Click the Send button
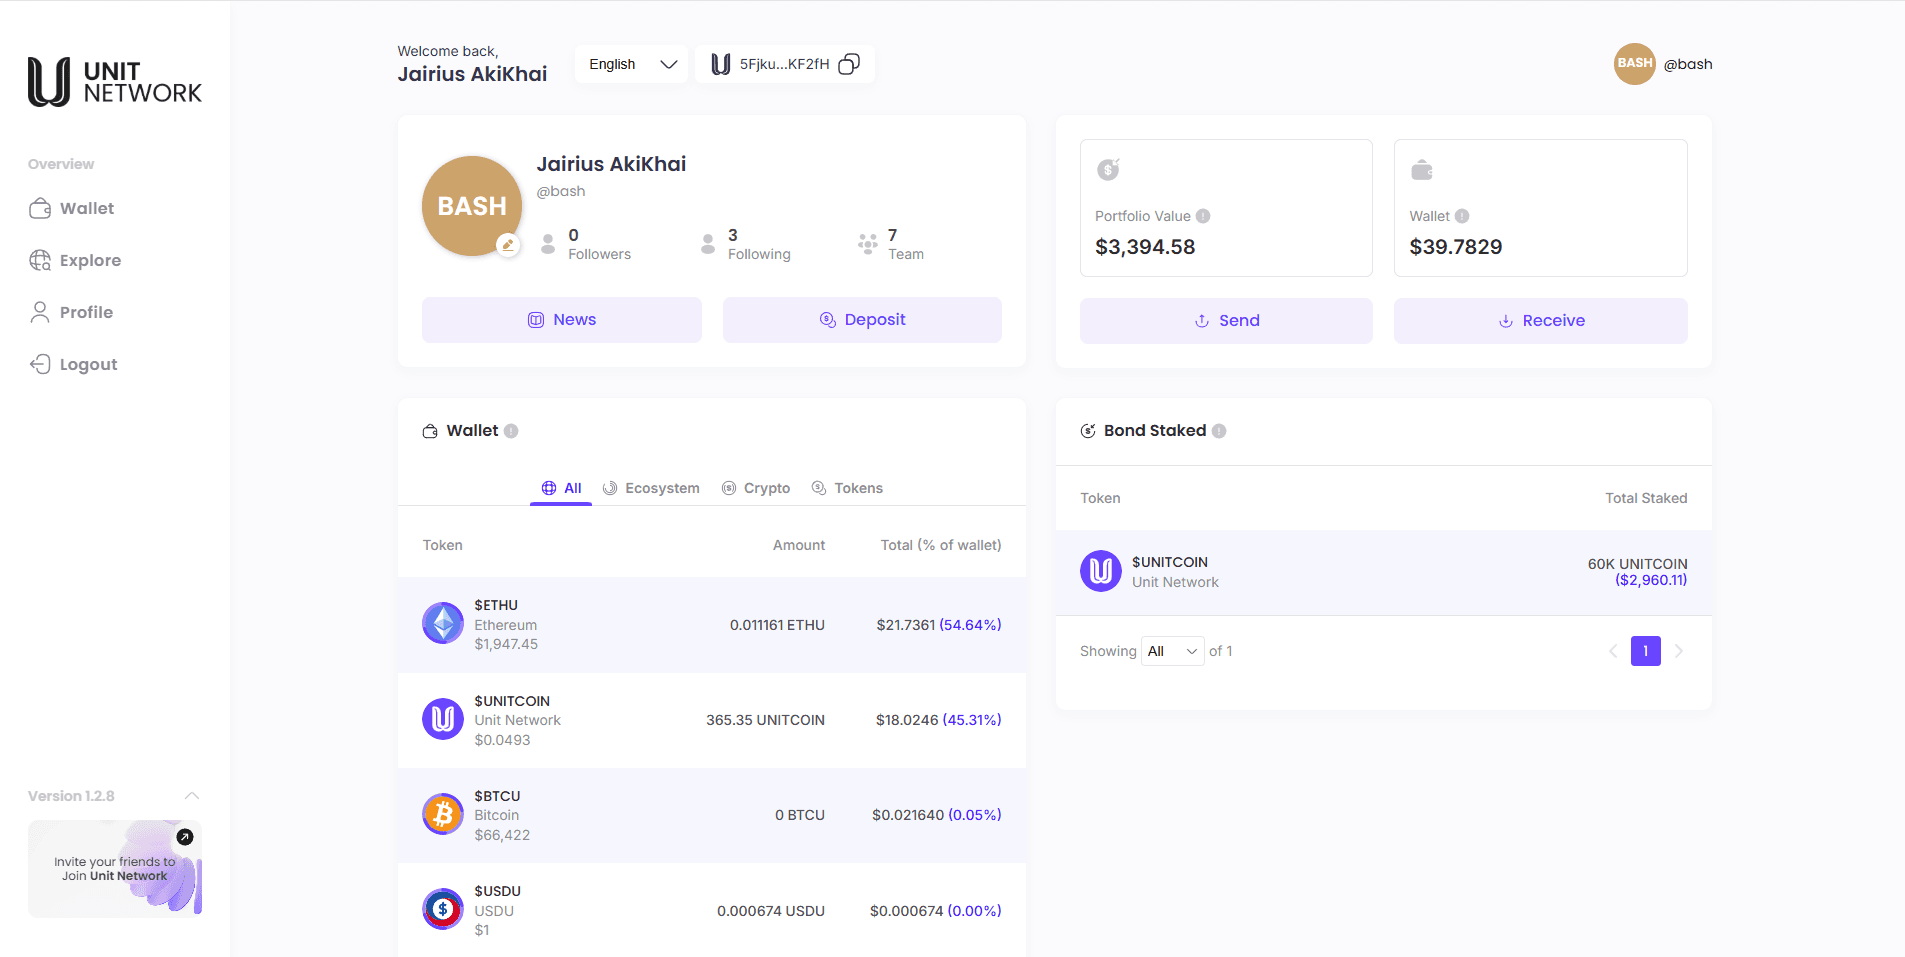This screenshot has height=957, width=1905. (x=1226, y=321)
